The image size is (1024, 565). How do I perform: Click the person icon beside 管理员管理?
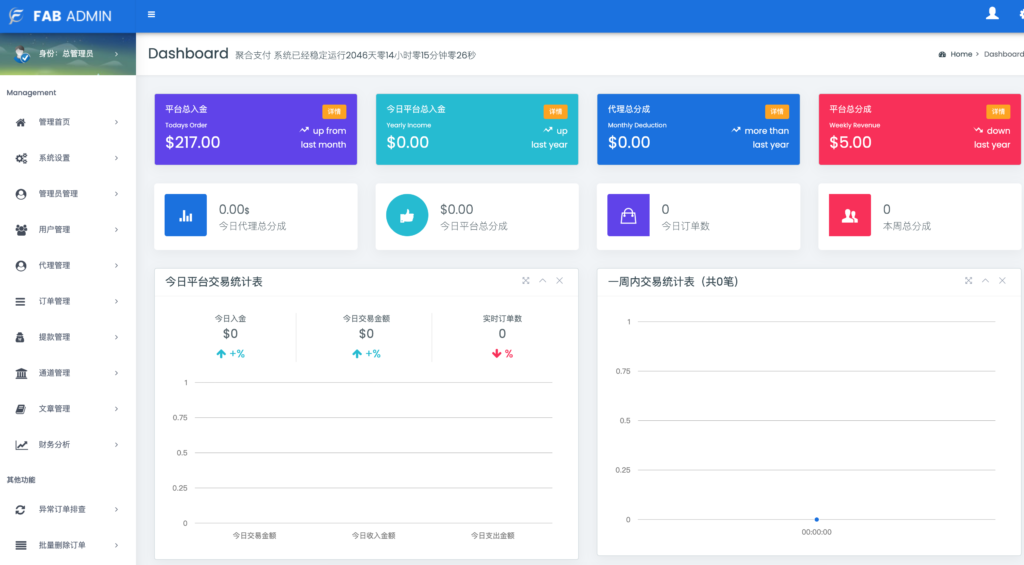click(21, 194)
